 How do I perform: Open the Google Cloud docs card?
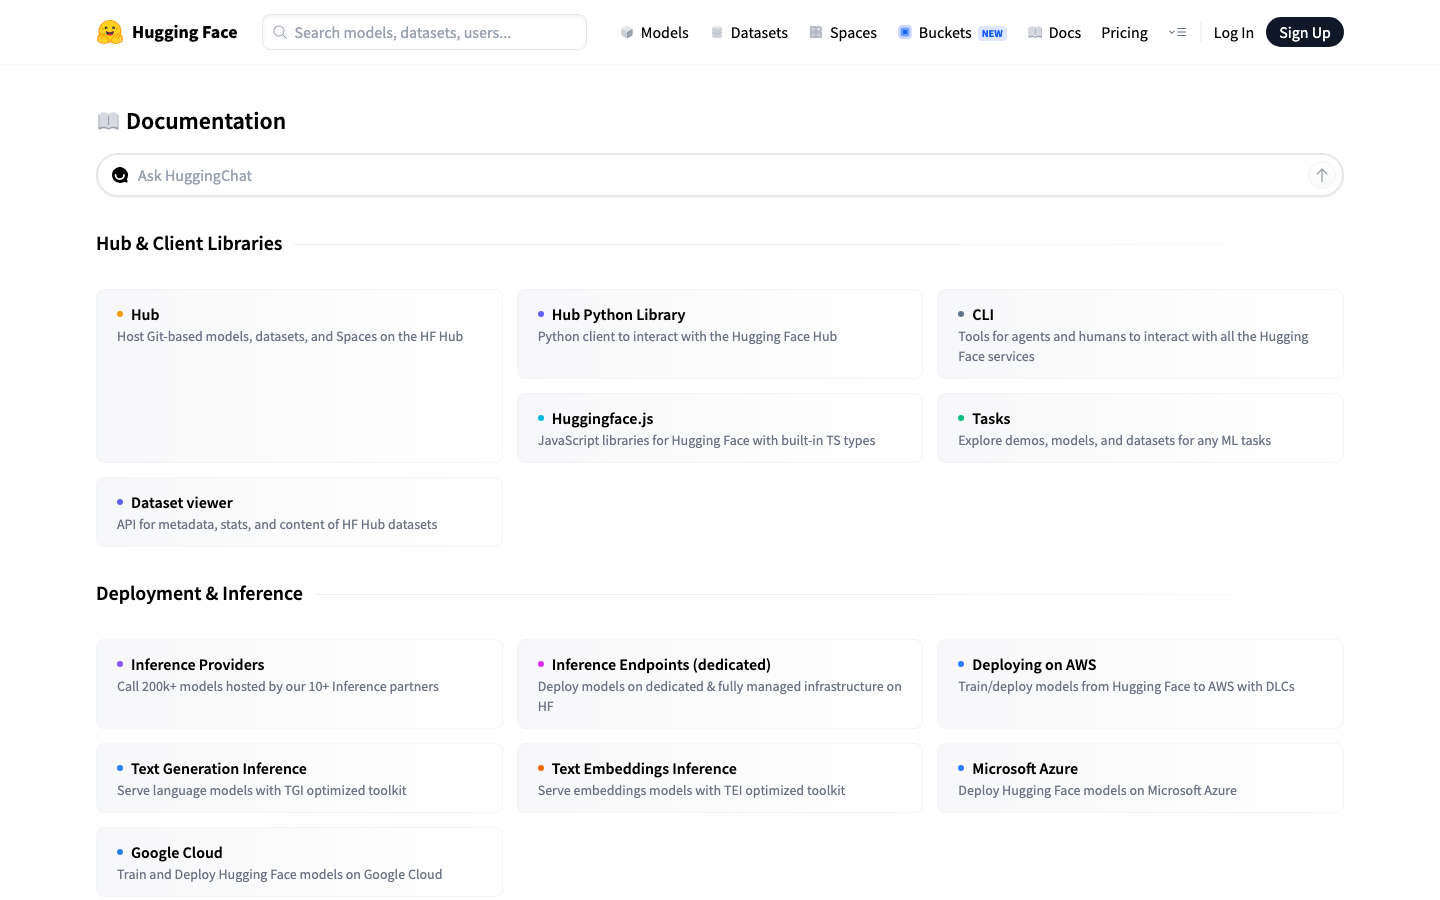coord(299,862)
